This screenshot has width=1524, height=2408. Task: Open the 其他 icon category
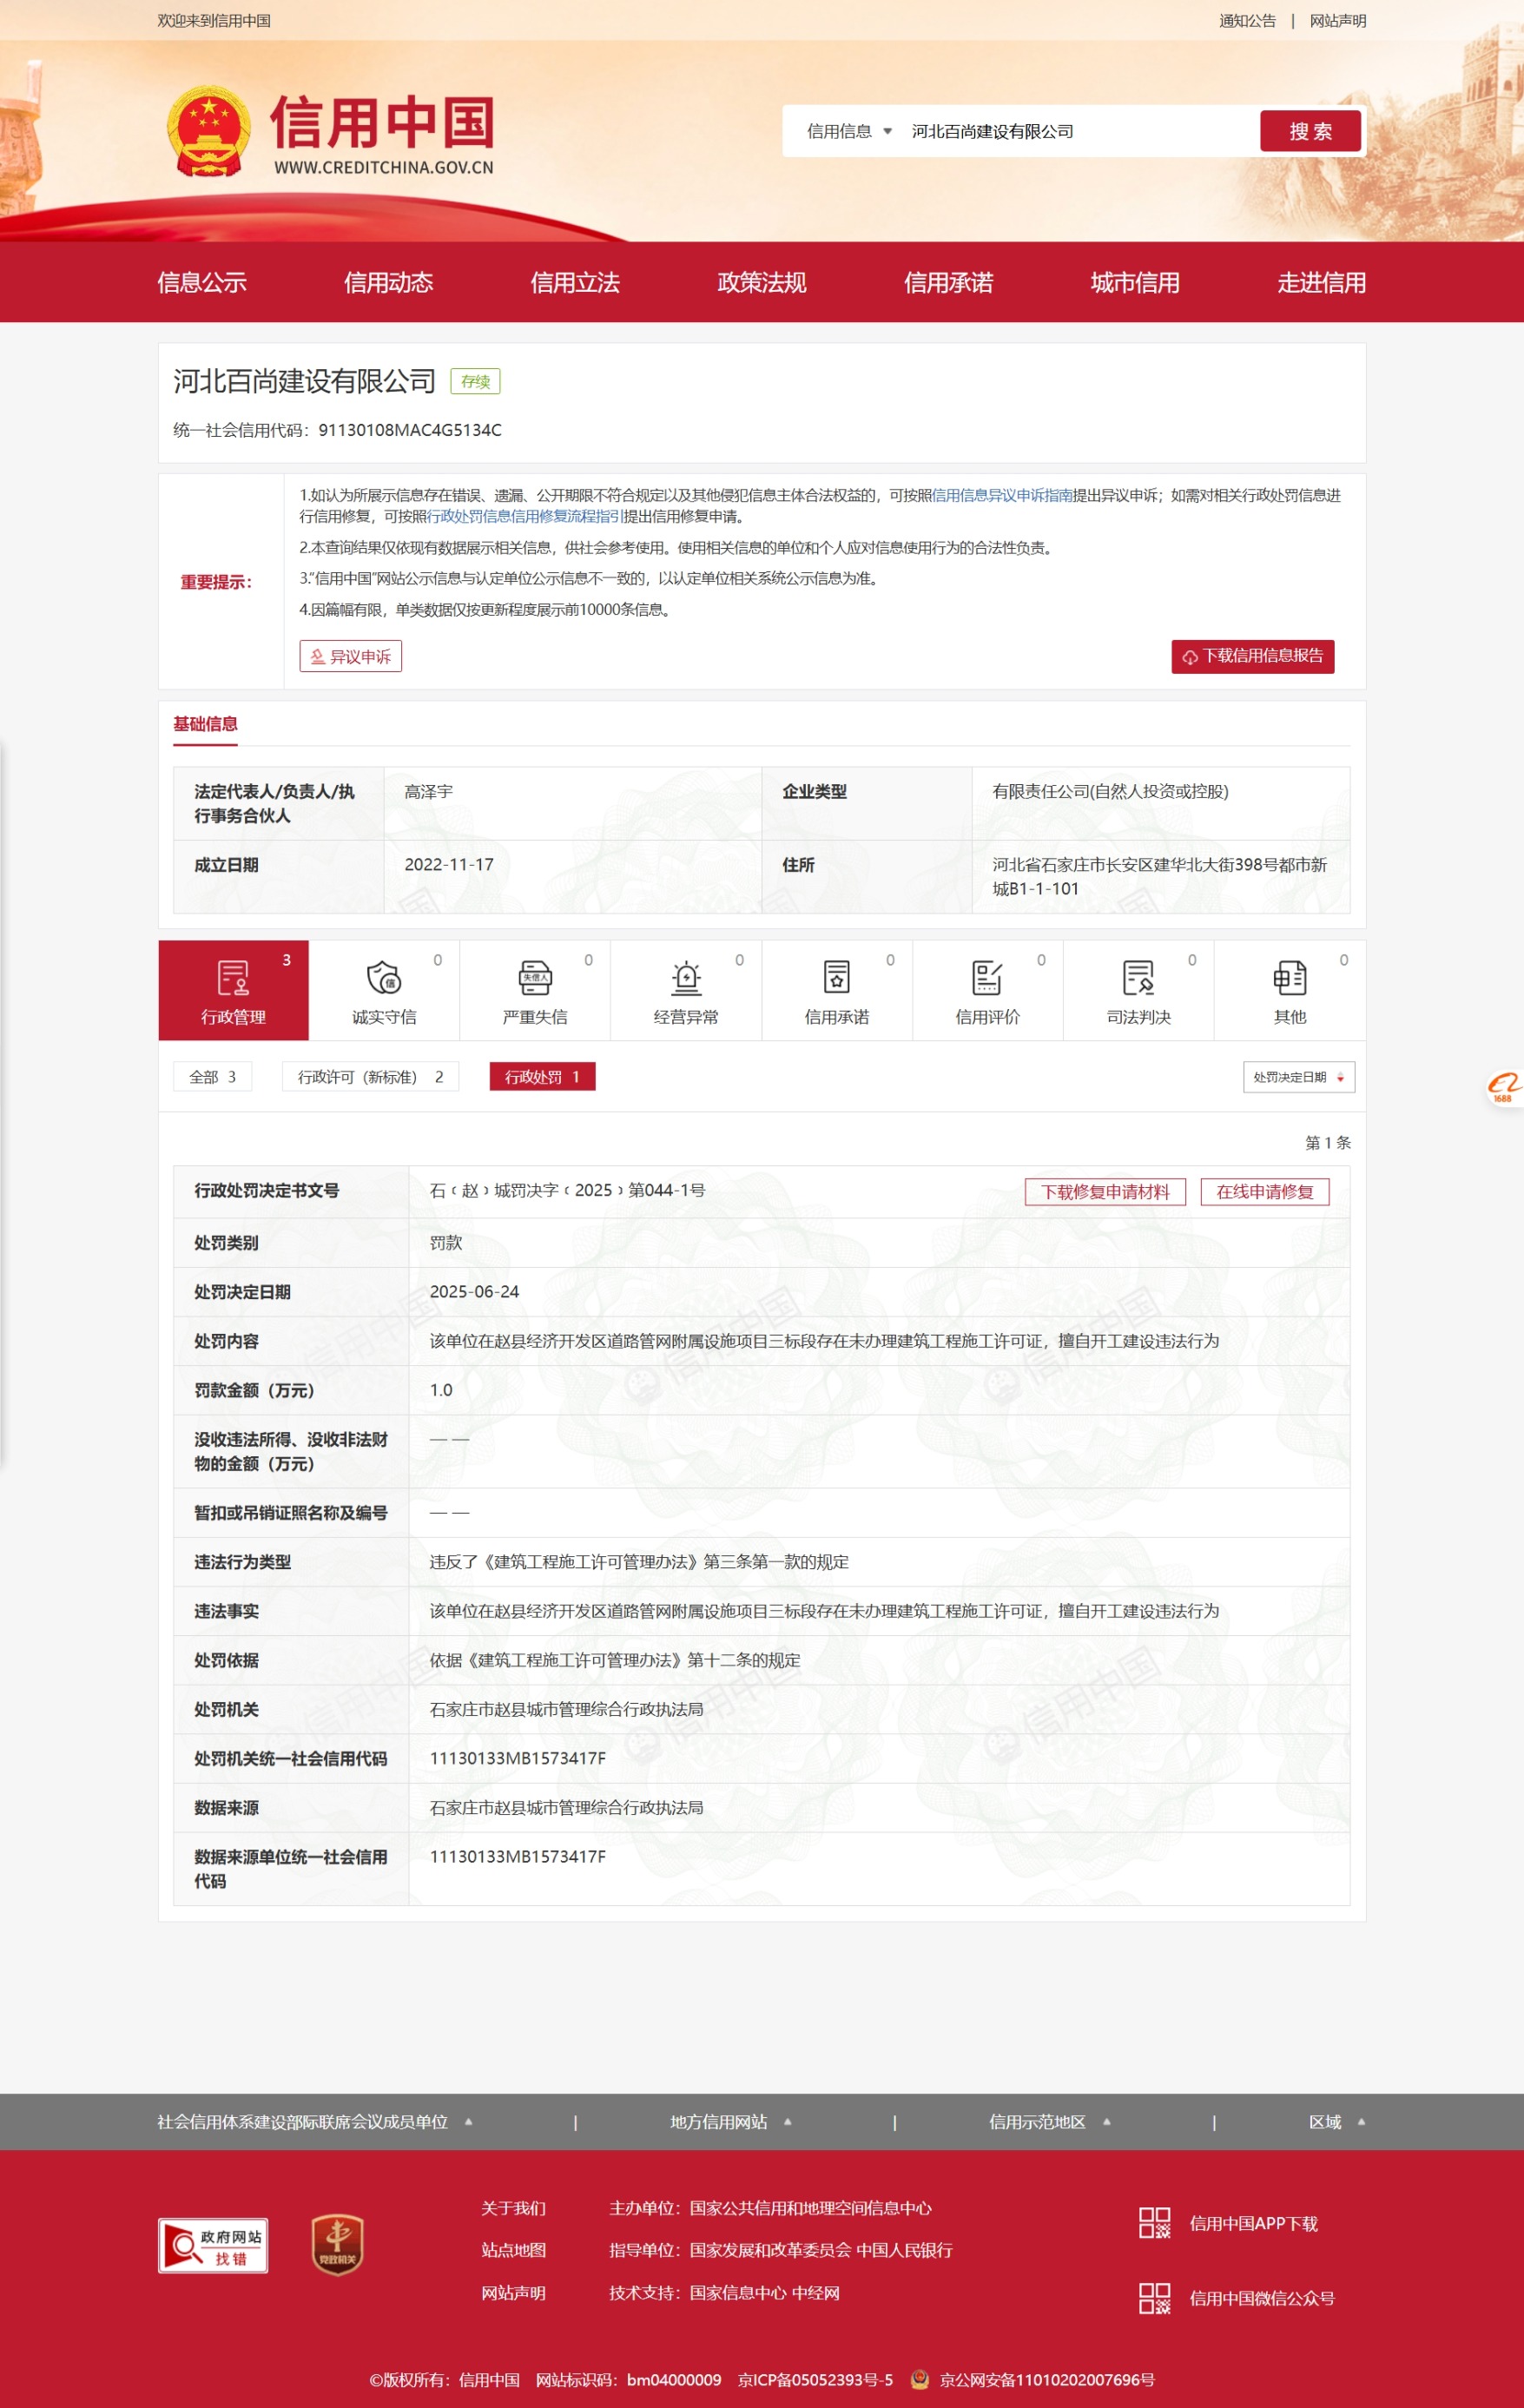[x=1289, y=990]
